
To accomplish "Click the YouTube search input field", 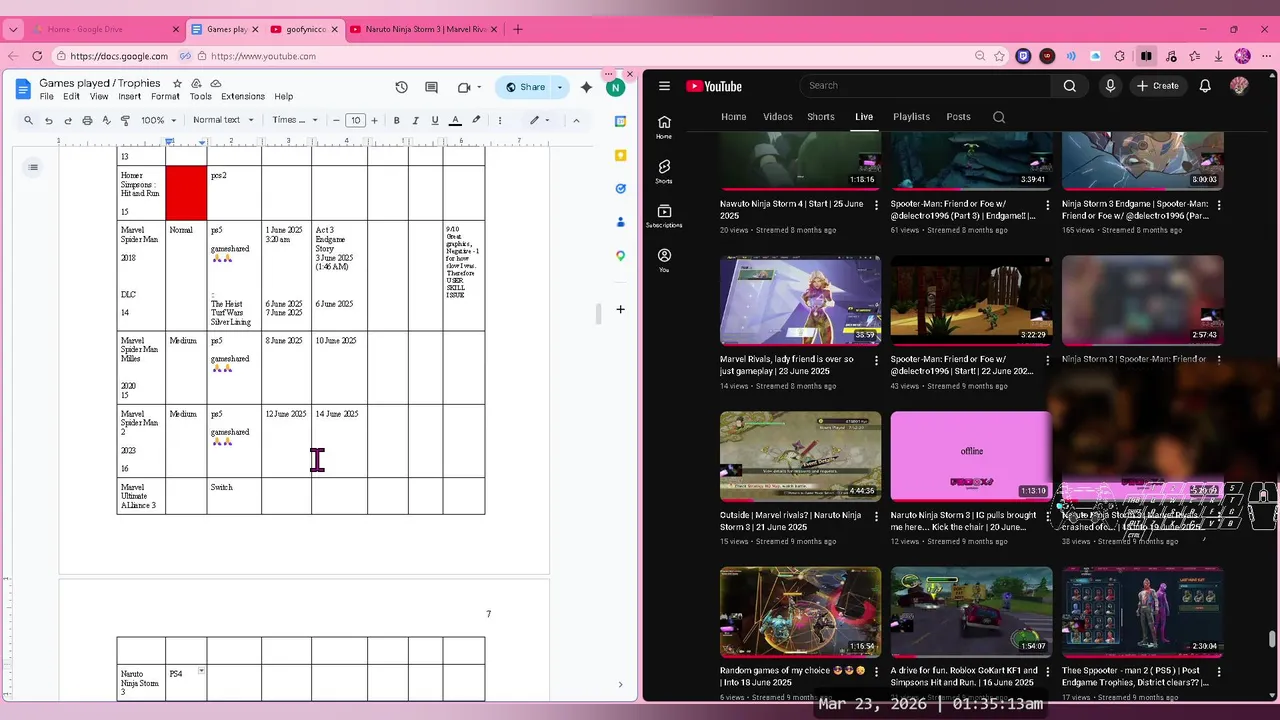I will (925, 86).
